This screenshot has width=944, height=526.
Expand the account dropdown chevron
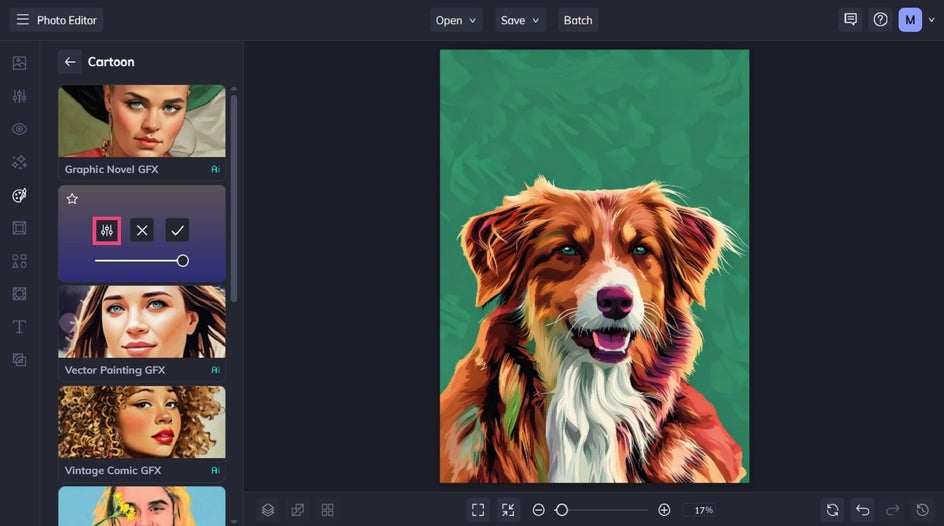931,20
